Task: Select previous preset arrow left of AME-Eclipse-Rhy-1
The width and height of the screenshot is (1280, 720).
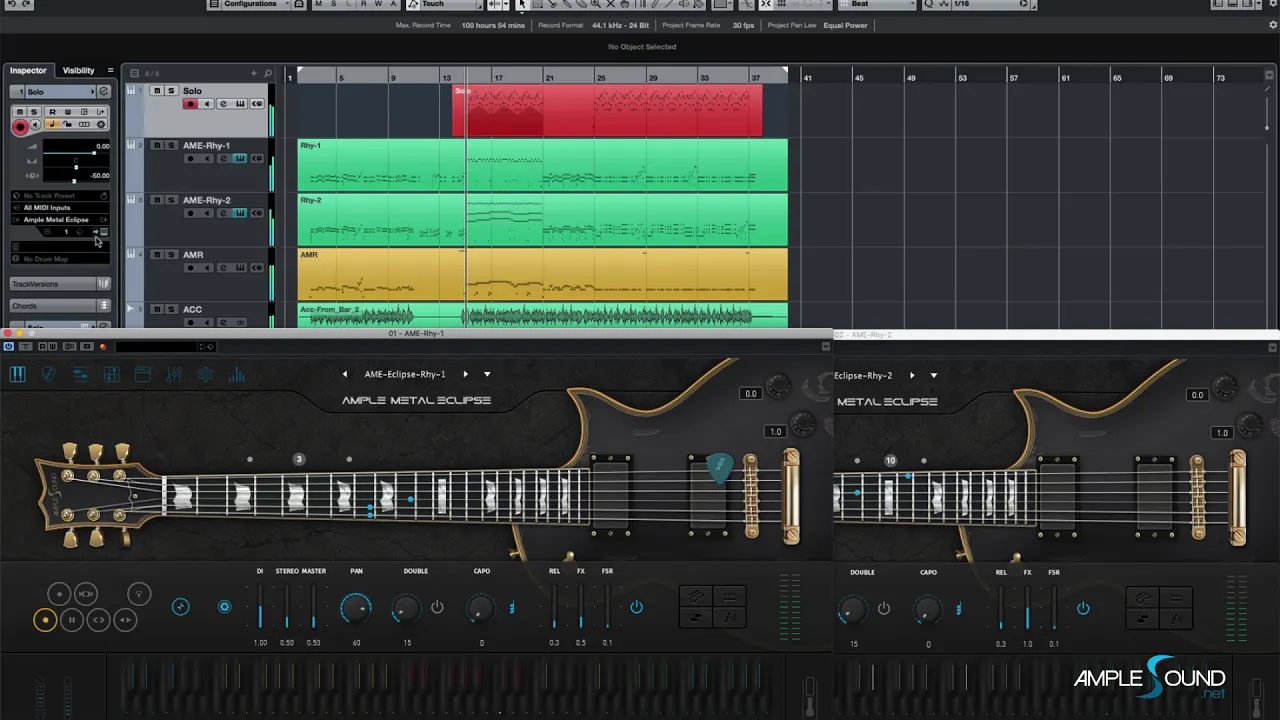Action: coord(345,374)
